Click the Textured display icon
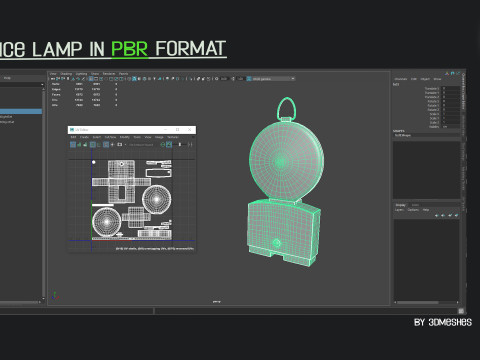The width and height of the screenshot is (480, 360). point(150,79)
